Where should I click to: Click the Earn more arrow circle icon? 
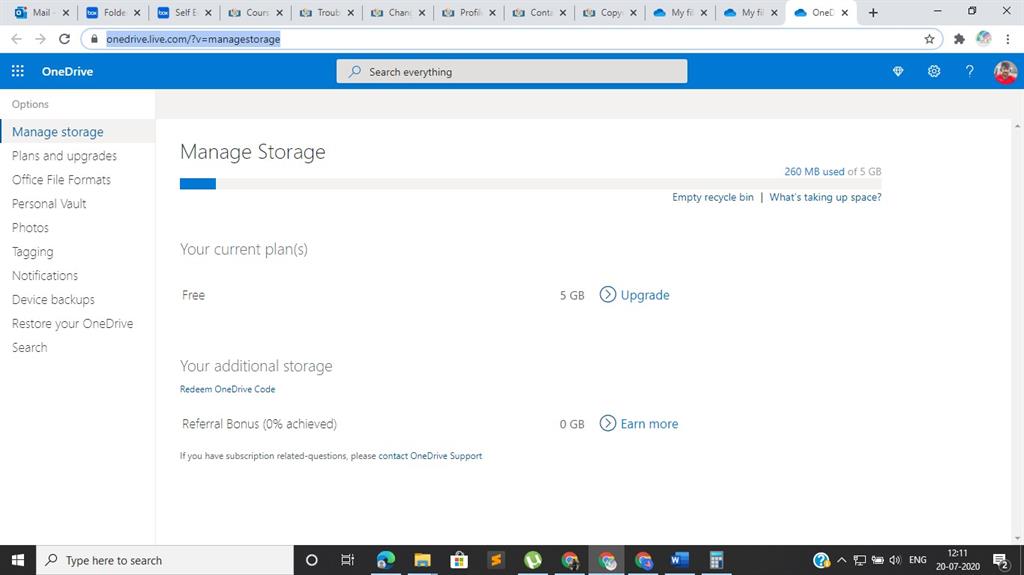[607, 423]
